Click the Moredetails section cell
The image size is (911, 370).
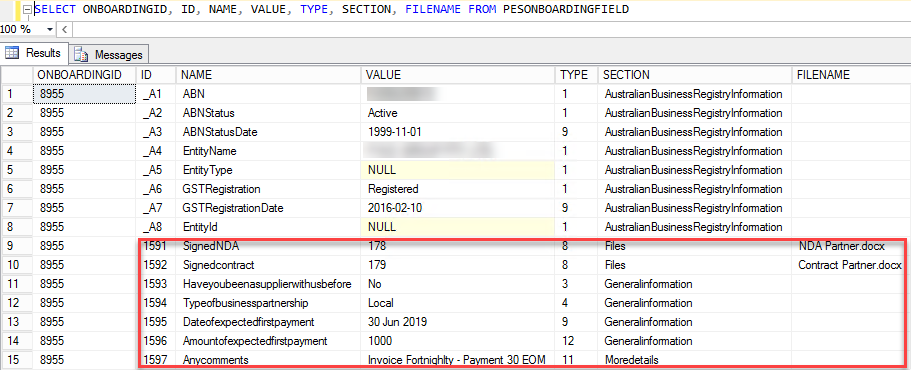(x=695, y=360)
